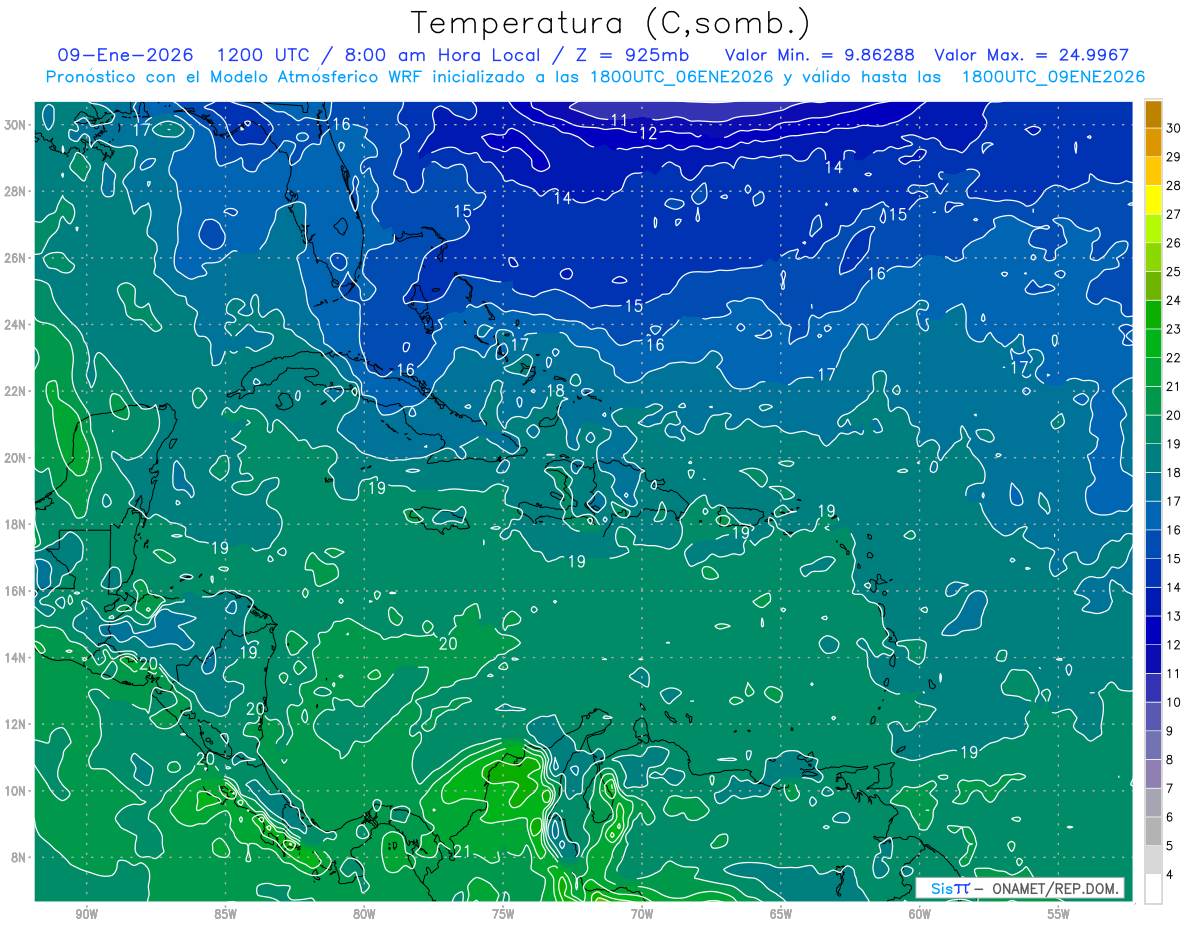Click the gray legend swatch between 5 and 6
1200x927 pixels.
point(1154,831)
